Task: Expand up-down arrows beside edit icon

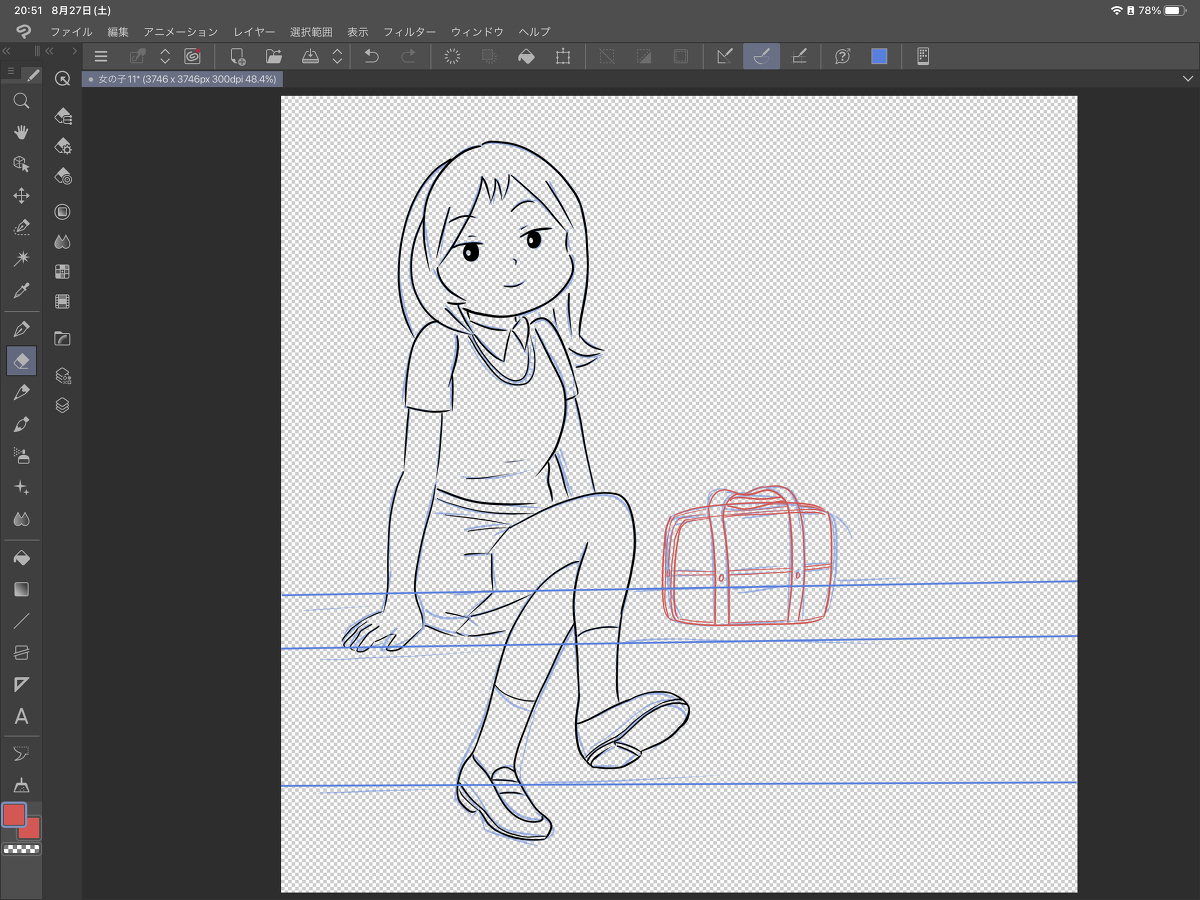Action: tap(165, 57)
